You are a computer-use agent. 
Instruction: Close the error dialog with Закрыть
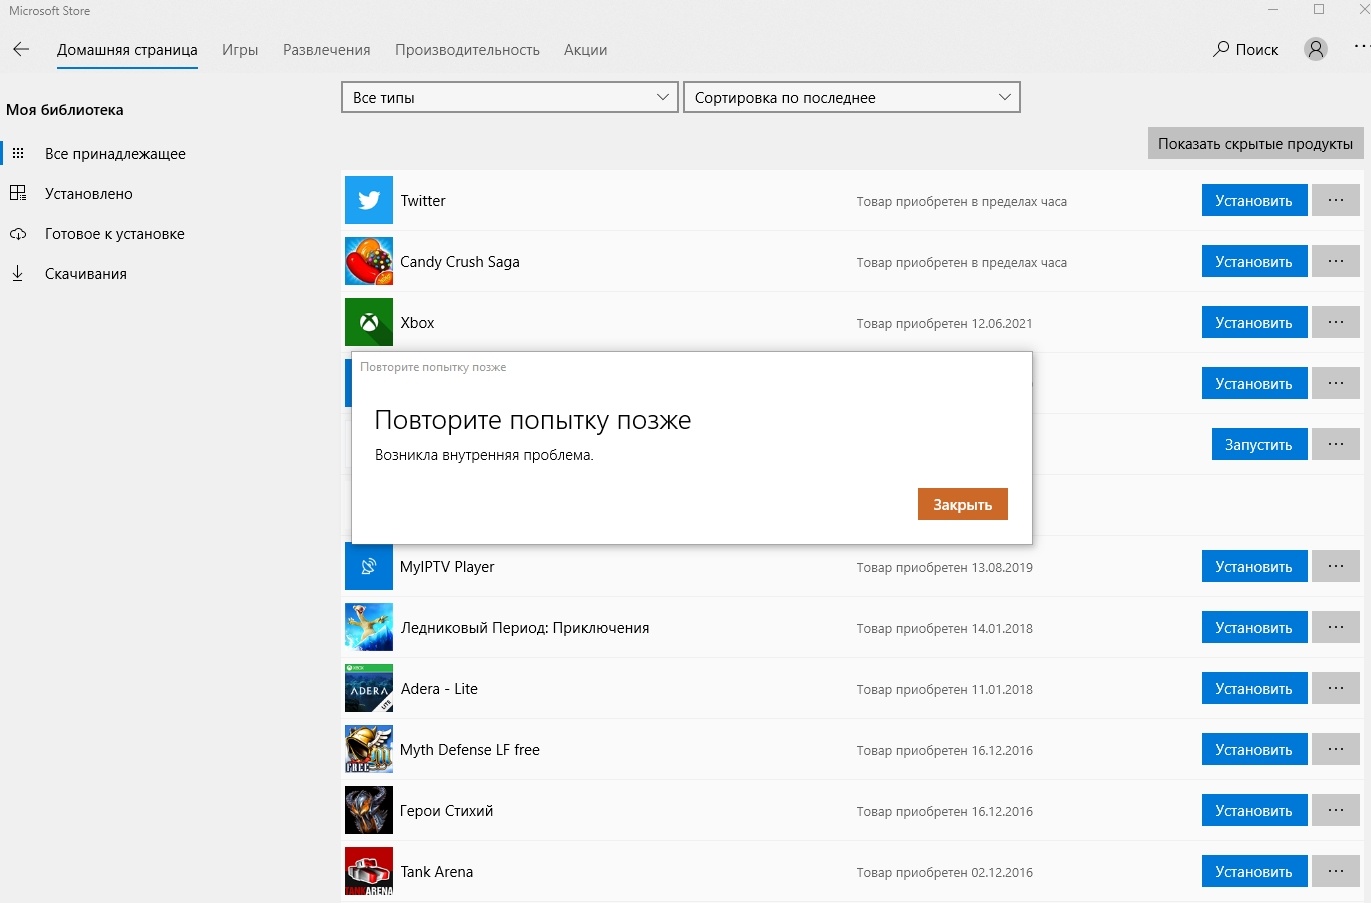pos(963,504)
